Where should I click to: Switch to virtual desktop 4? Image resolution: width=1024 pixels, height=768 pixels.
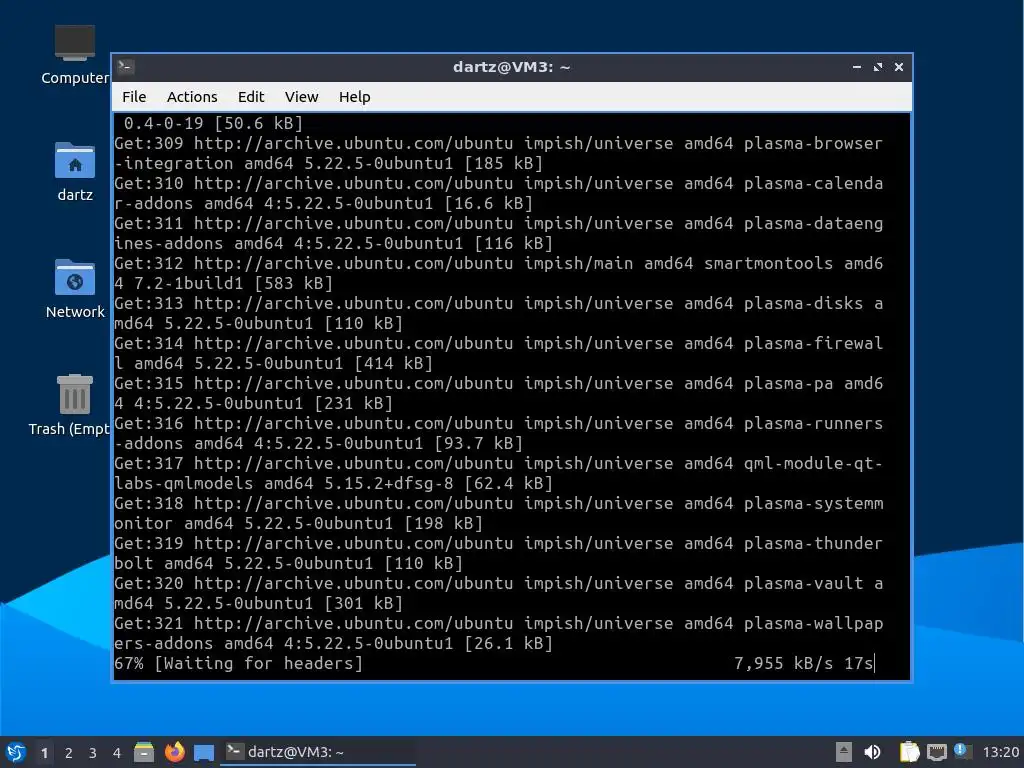[x=117, y=753]
